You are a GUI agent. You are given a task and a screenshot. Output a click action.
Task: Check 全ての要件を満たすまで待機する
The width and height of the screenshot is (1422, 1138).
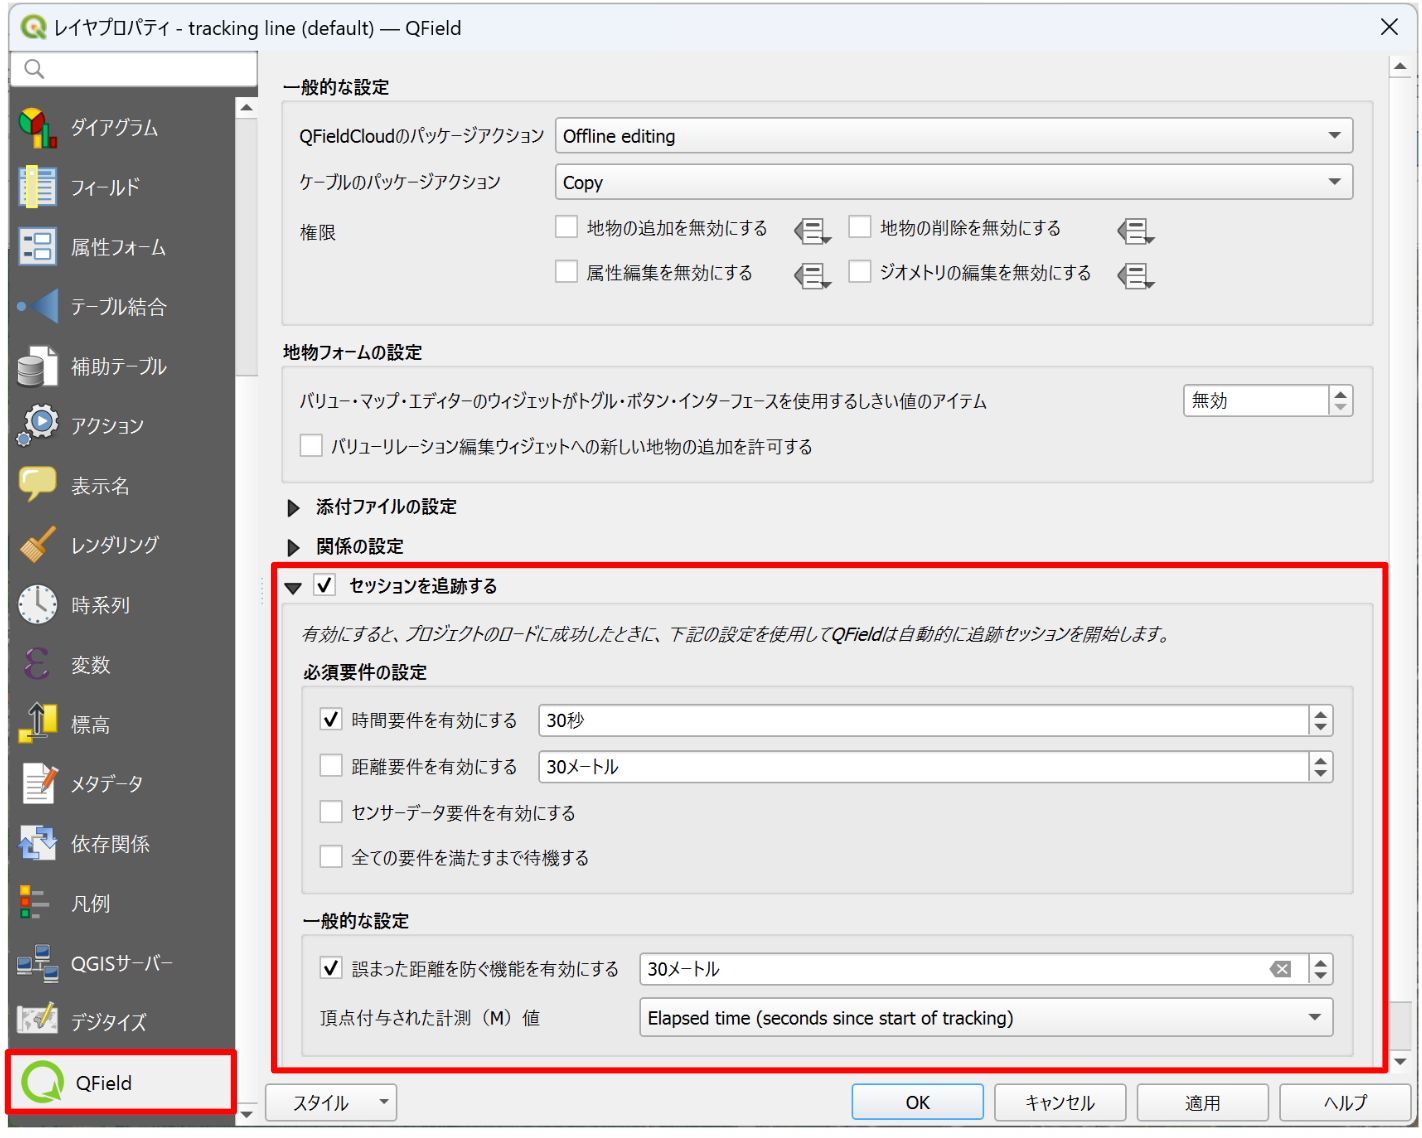click(331, 856)
